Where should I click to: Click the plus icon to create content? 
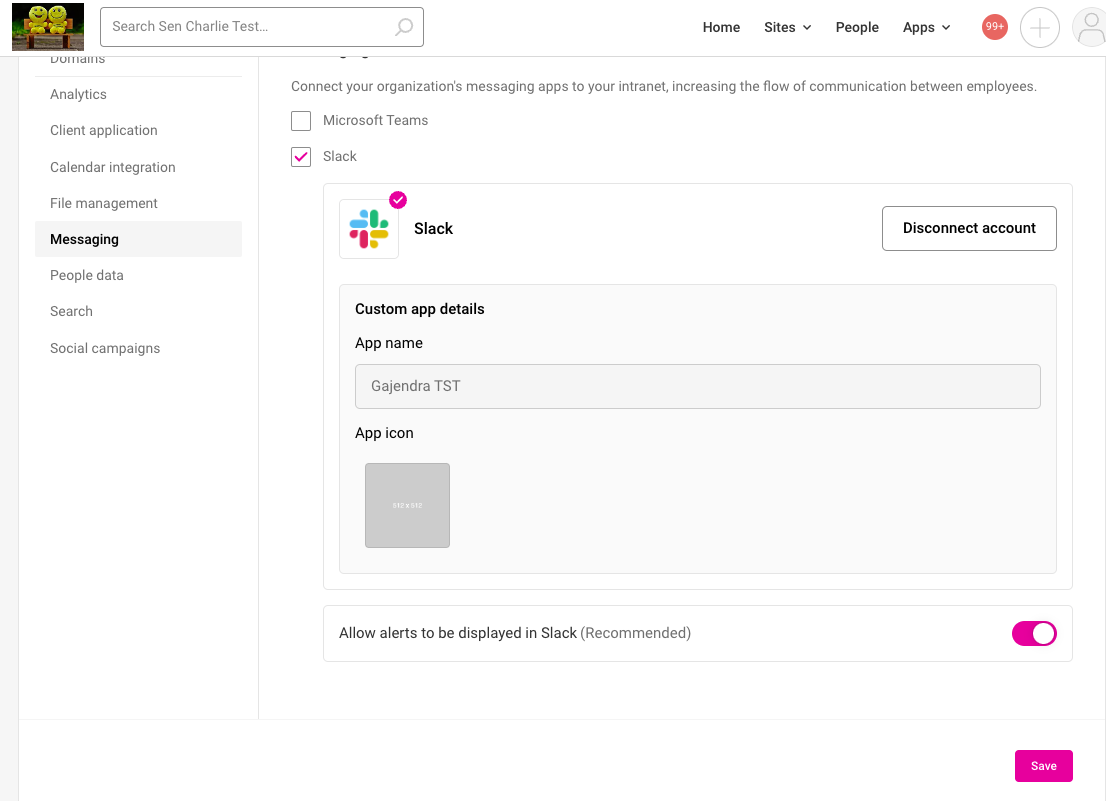tap(1039, 27)
